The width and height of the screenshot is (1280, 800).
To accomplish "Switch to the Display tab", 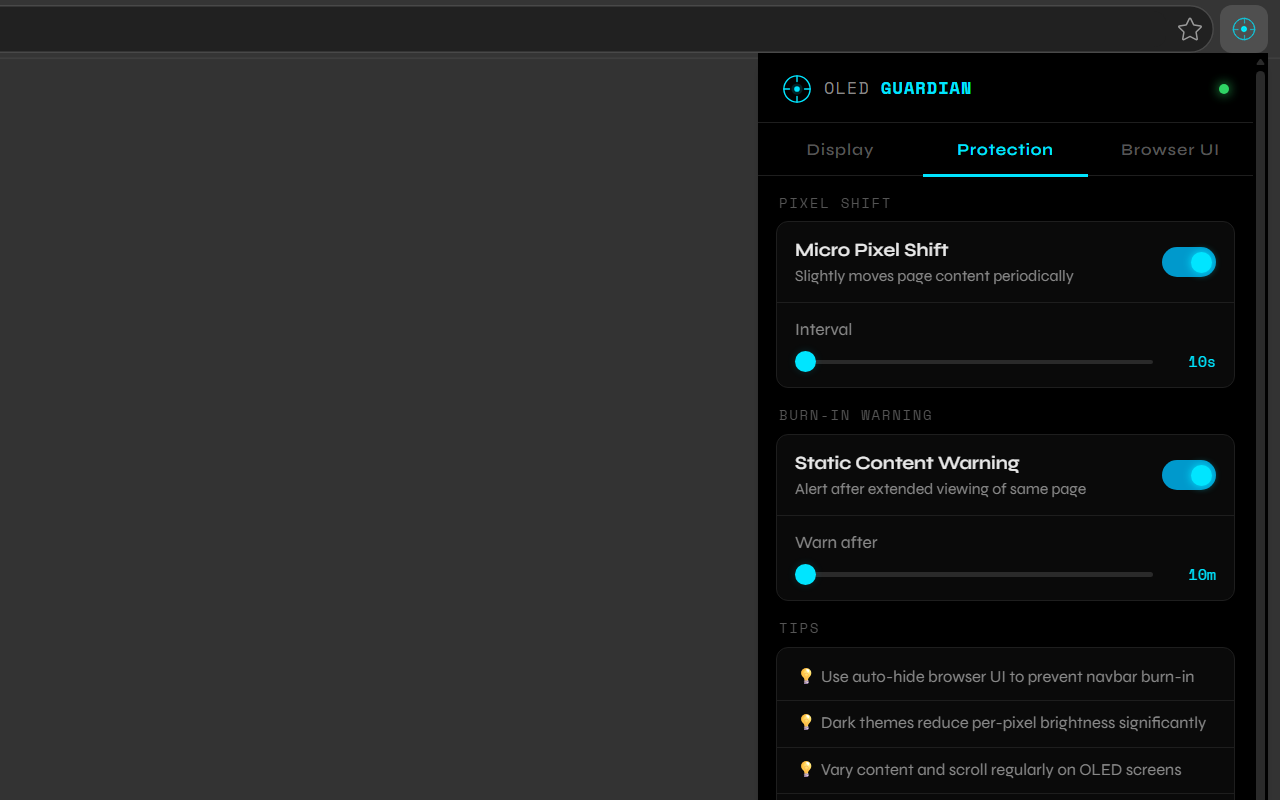I will click(840, 150).
